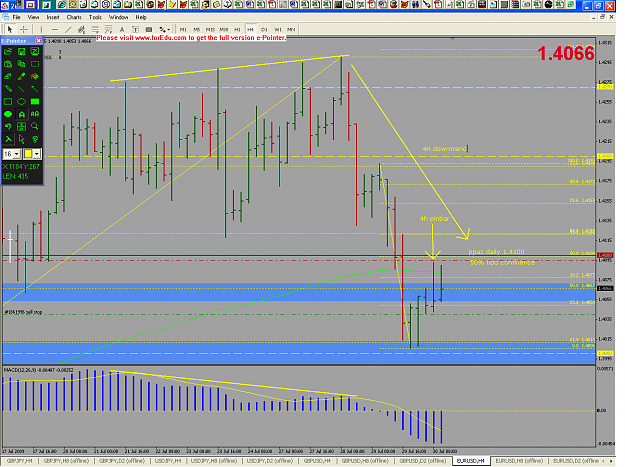Viewport: 625px width, 467px height.
Task: Switch to the GBPJPY,H4 chart tab
Action: pos(20,461)
